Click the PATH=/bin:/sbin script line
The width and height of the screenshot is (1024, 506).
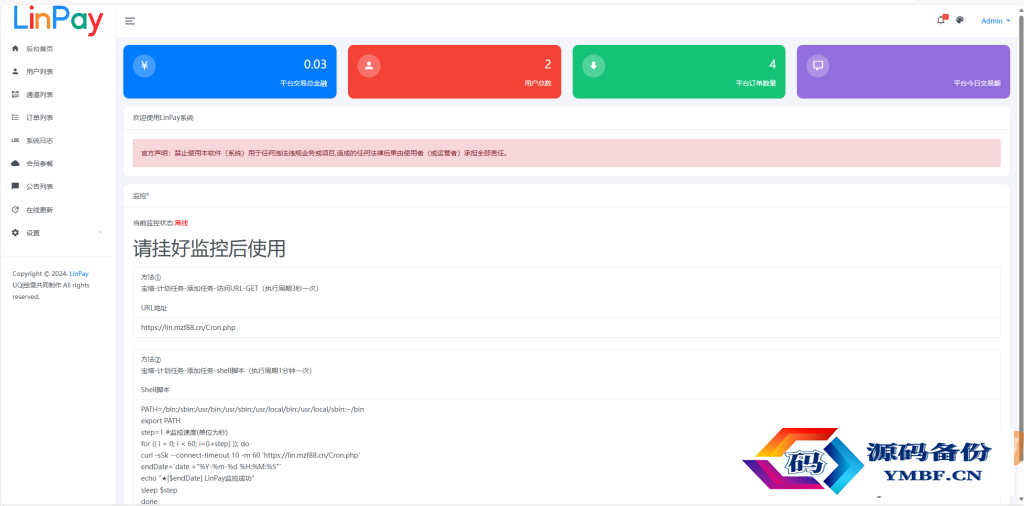253,409
